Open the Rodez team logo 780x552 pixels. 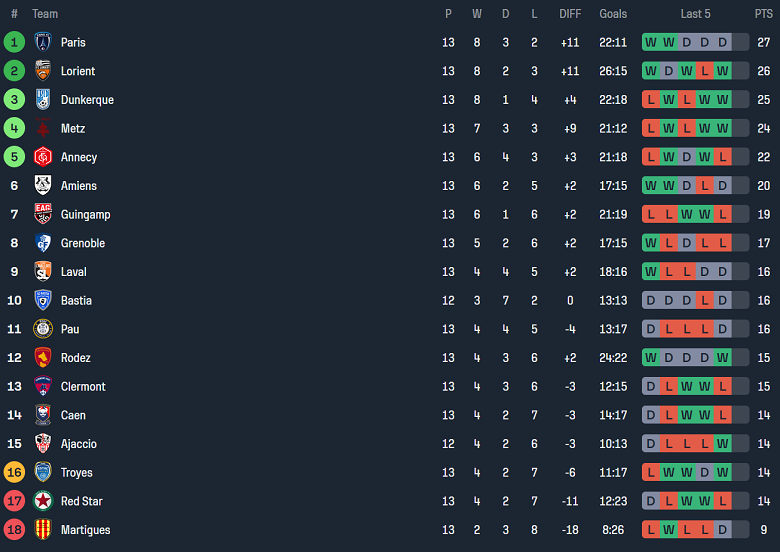[x=43, y=358]
